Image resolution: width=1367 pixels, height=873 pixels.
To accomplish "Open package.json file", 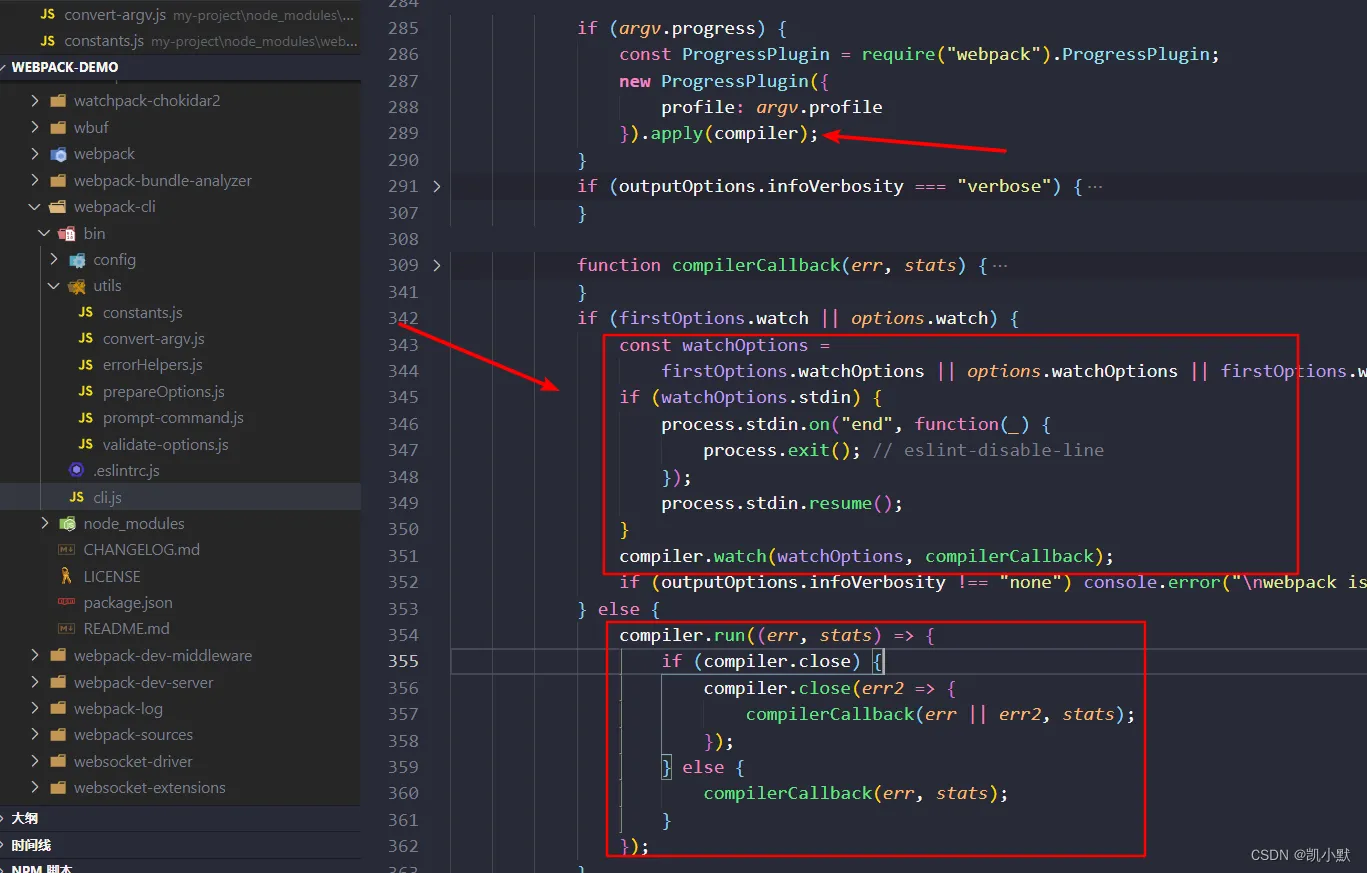I will tap(128, 603).
